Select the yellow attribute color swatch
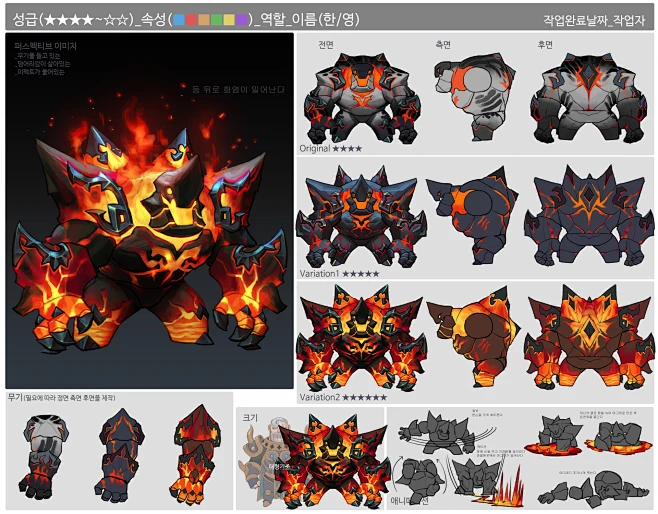Screen dimensions: 658x514 tap(230, 19)
